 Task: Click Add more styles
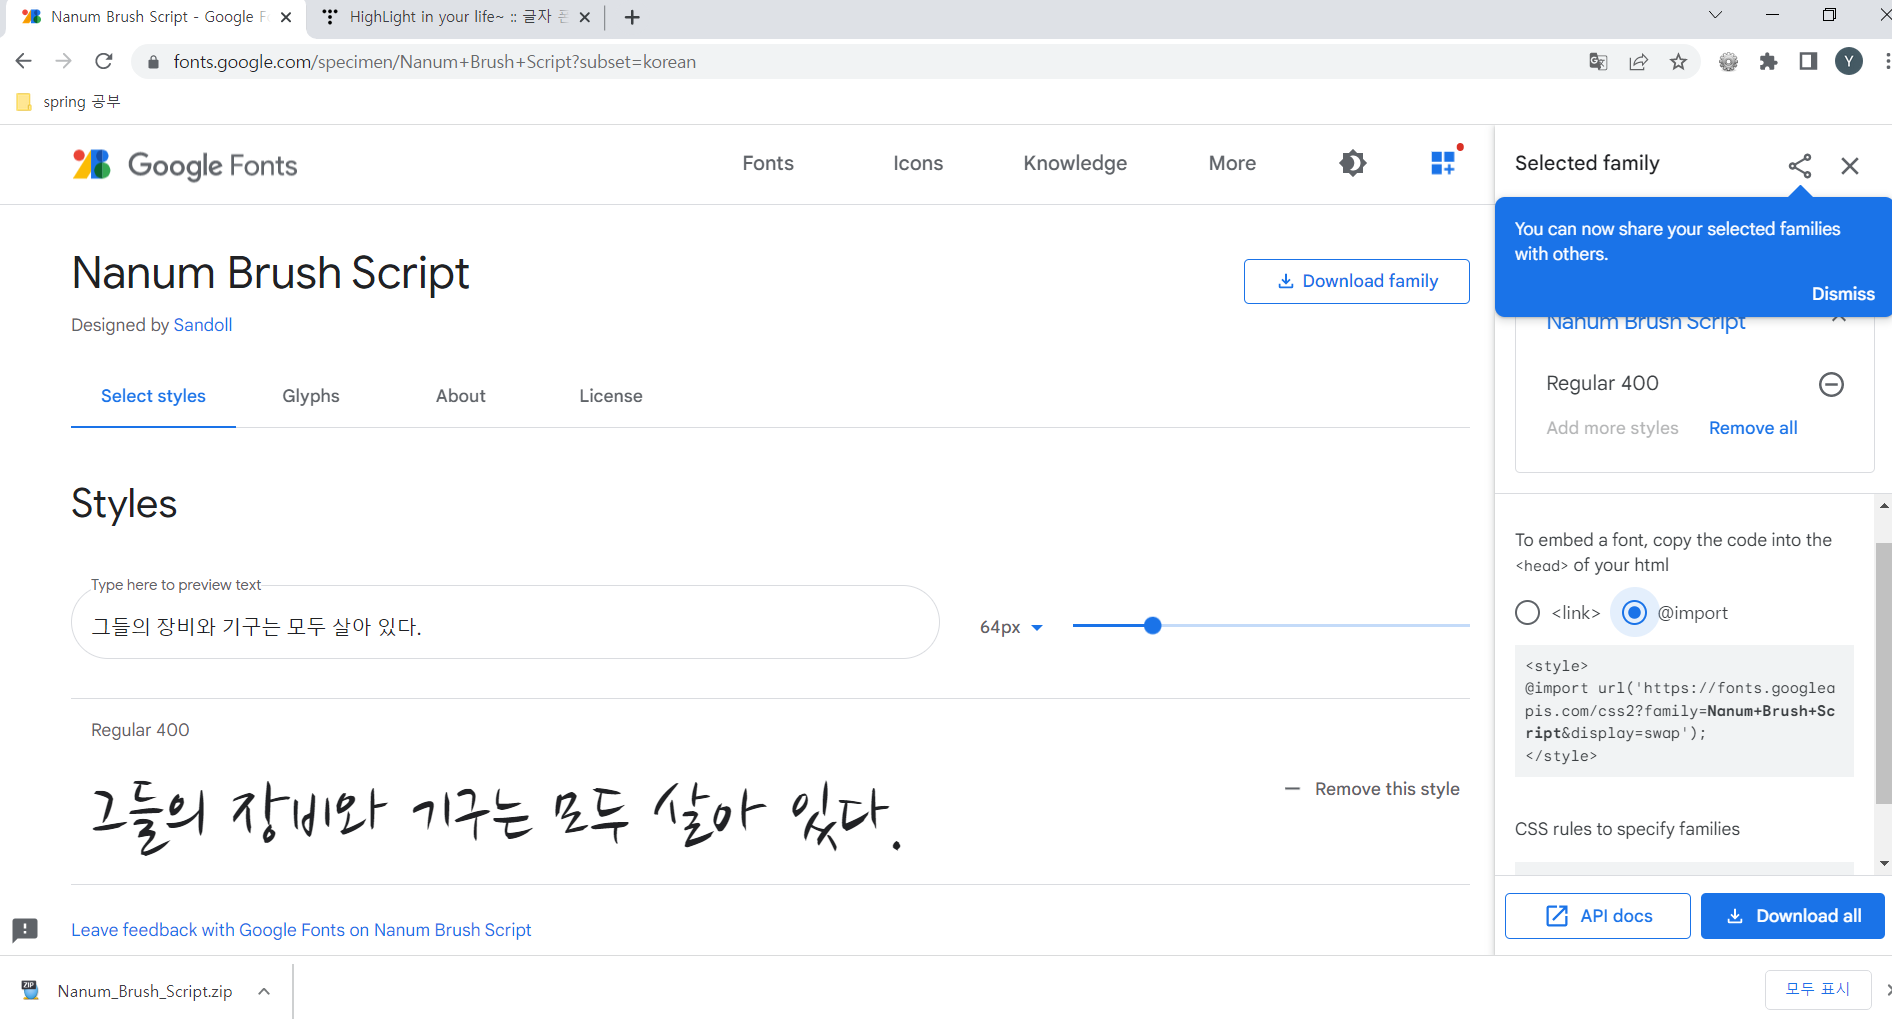(1612, 428)
